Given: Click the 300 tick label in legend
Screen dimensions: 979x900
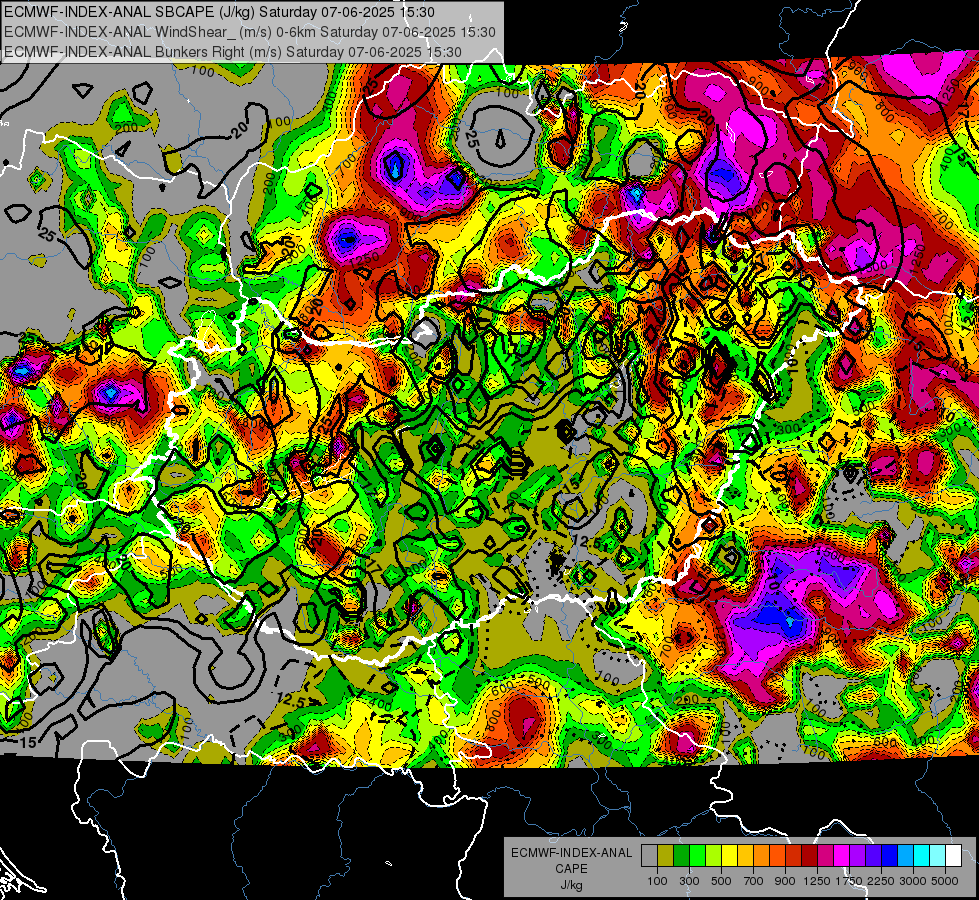Looking at the screenshot, I should pos(689,881).
